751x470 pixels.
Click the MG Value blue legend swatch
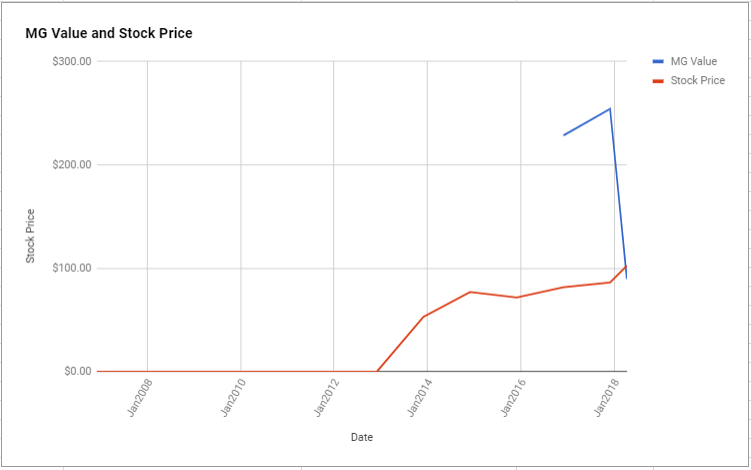[x=658, y=61]
